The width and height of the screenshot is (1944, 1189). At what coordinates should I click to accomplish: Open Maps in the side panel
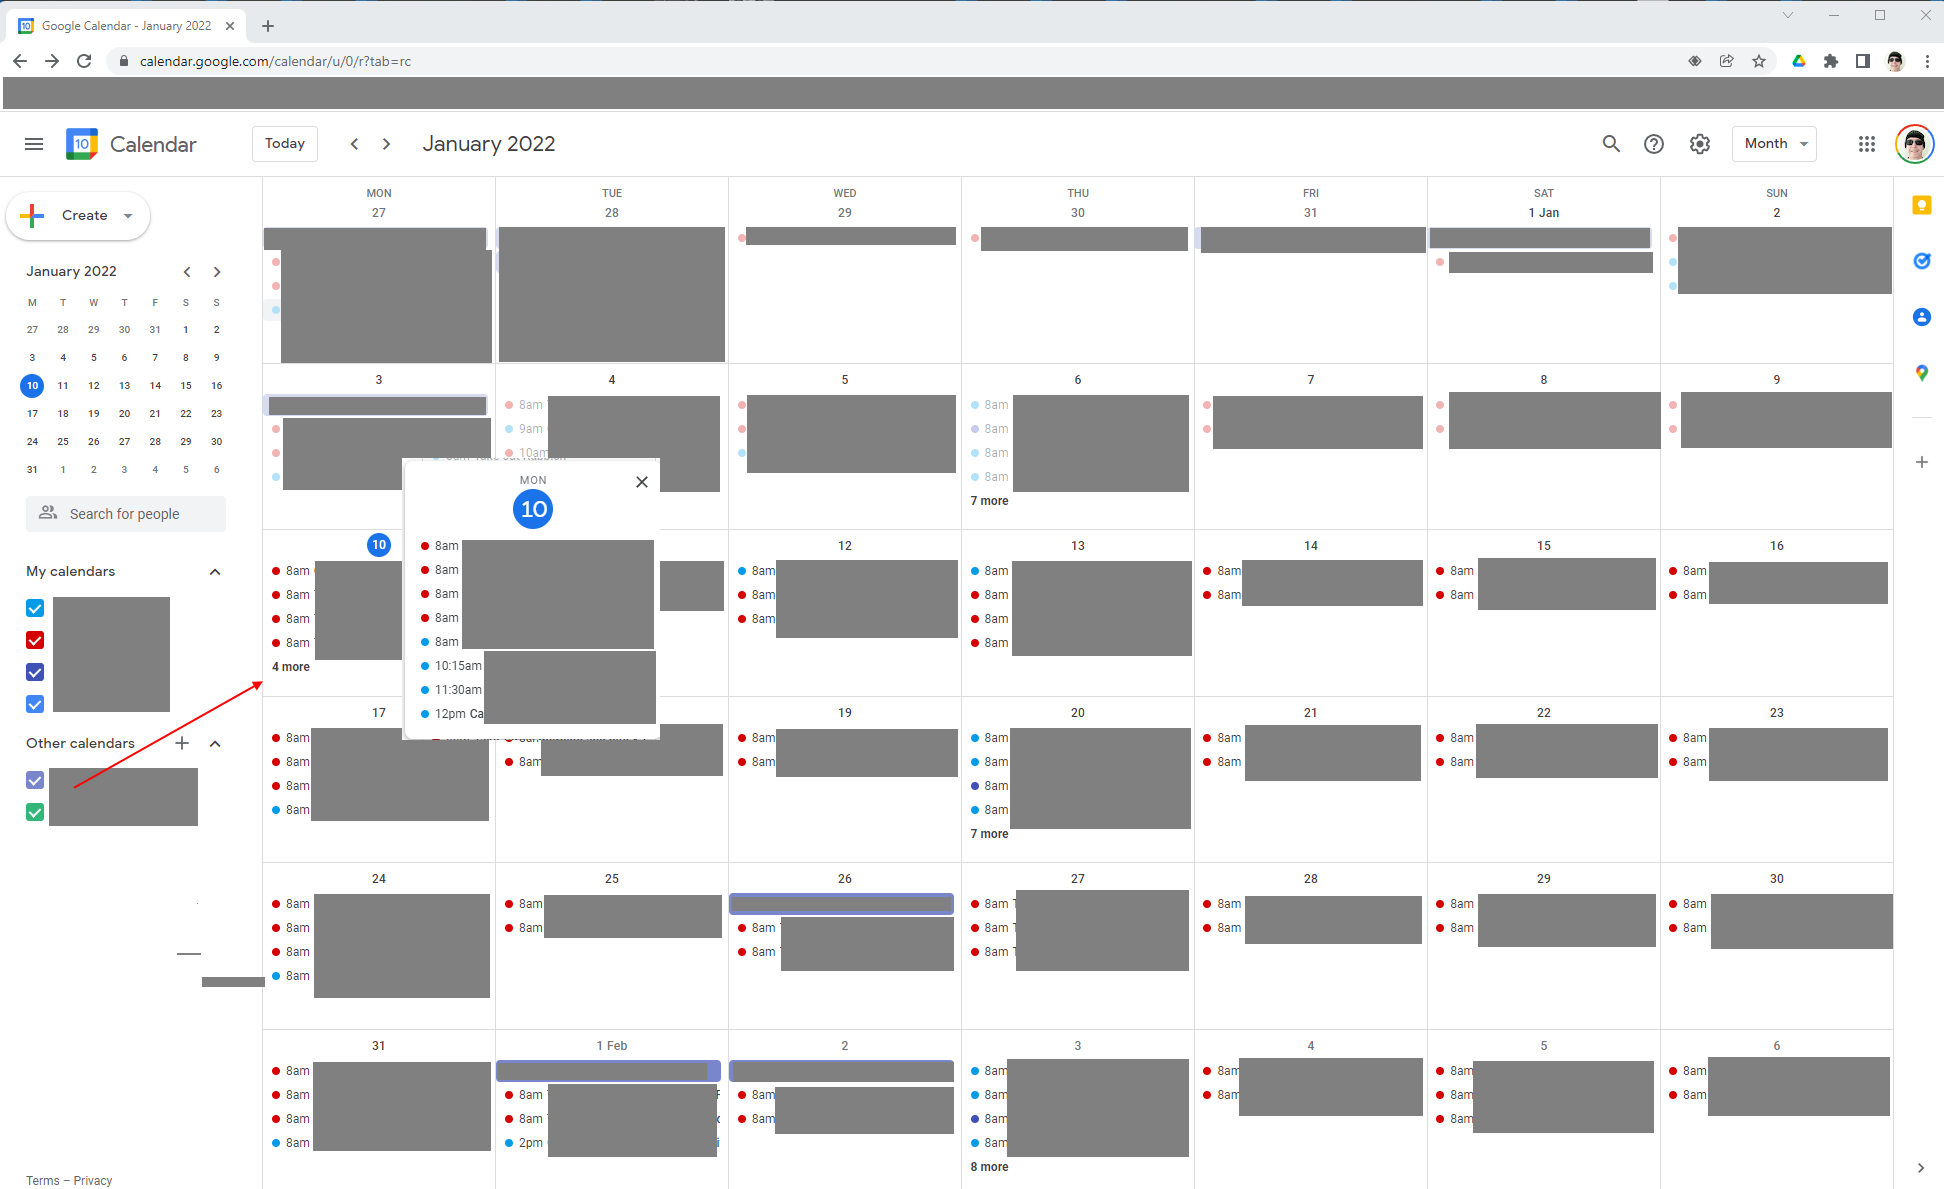[x=1921, y=373]
